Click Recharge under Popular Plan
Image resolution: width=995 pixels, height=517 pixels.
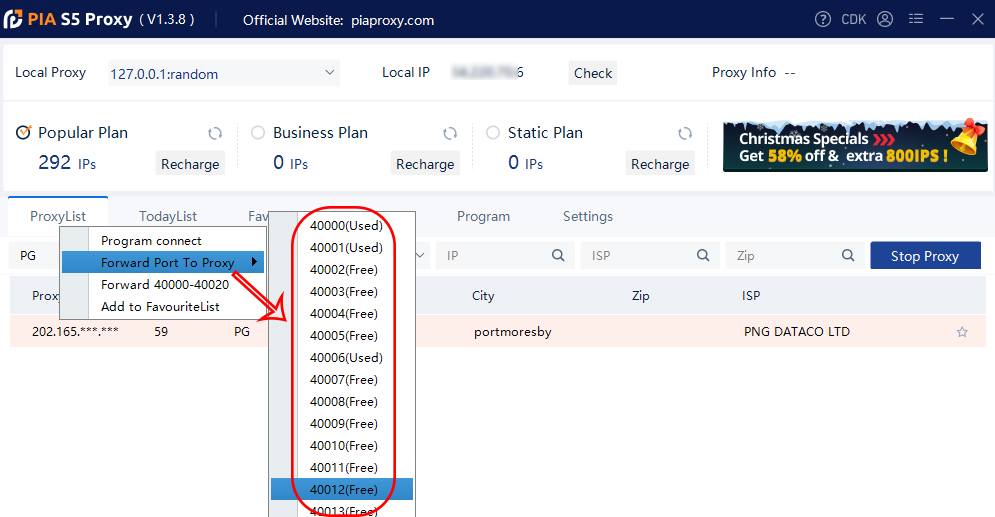tap(190, 164)
